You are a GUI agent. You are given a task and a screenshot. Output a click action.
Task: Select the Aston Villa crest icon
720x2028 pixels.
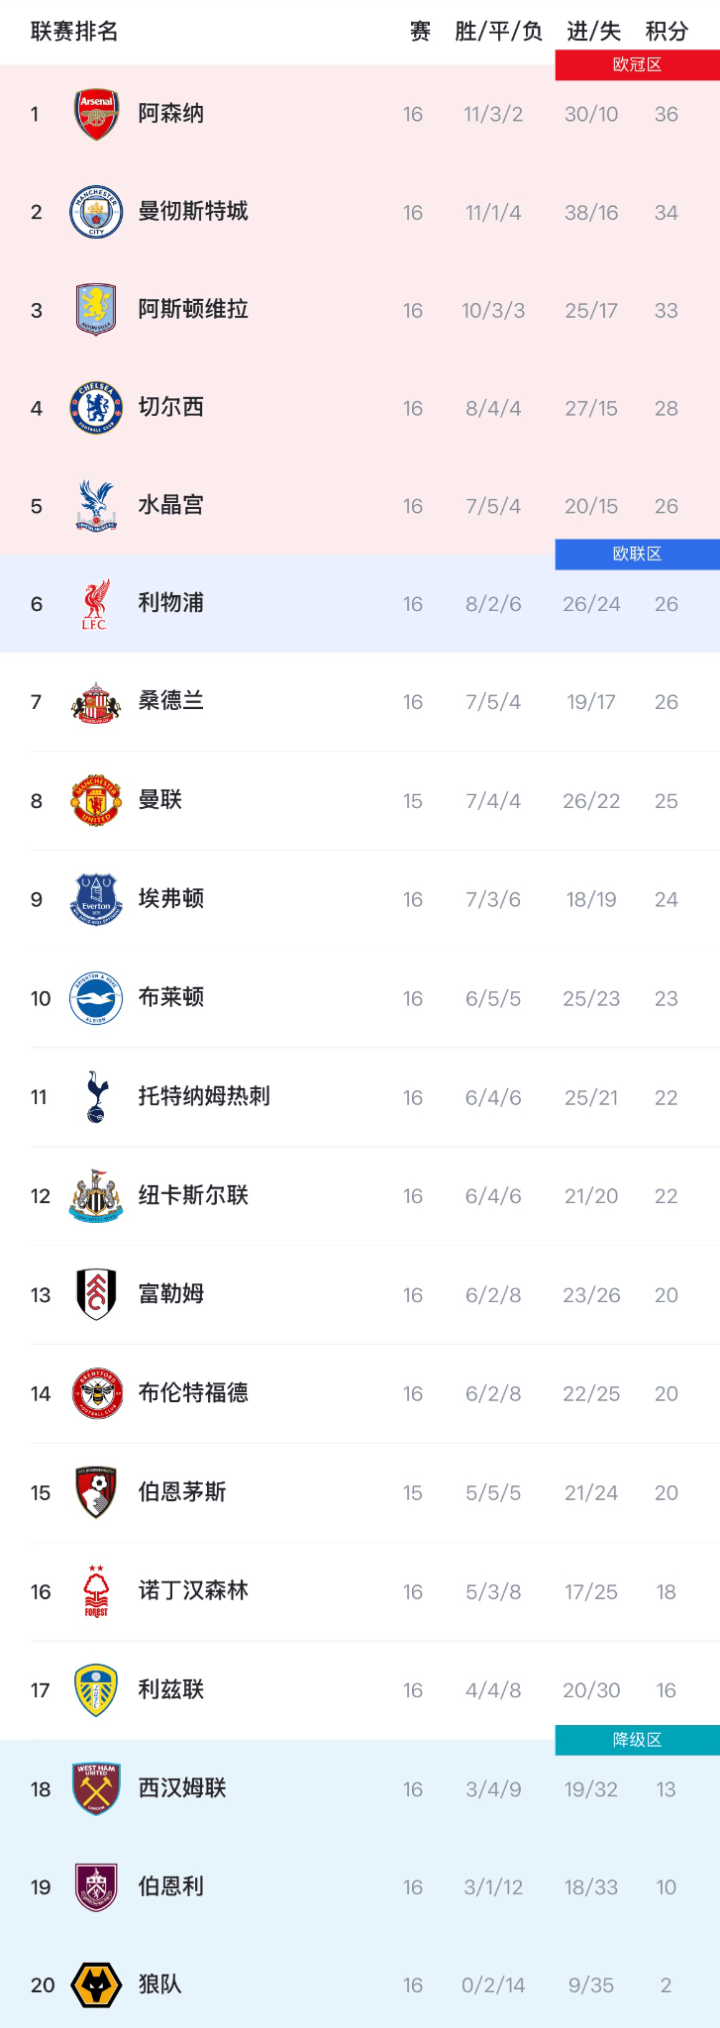[x=96, y=310]
